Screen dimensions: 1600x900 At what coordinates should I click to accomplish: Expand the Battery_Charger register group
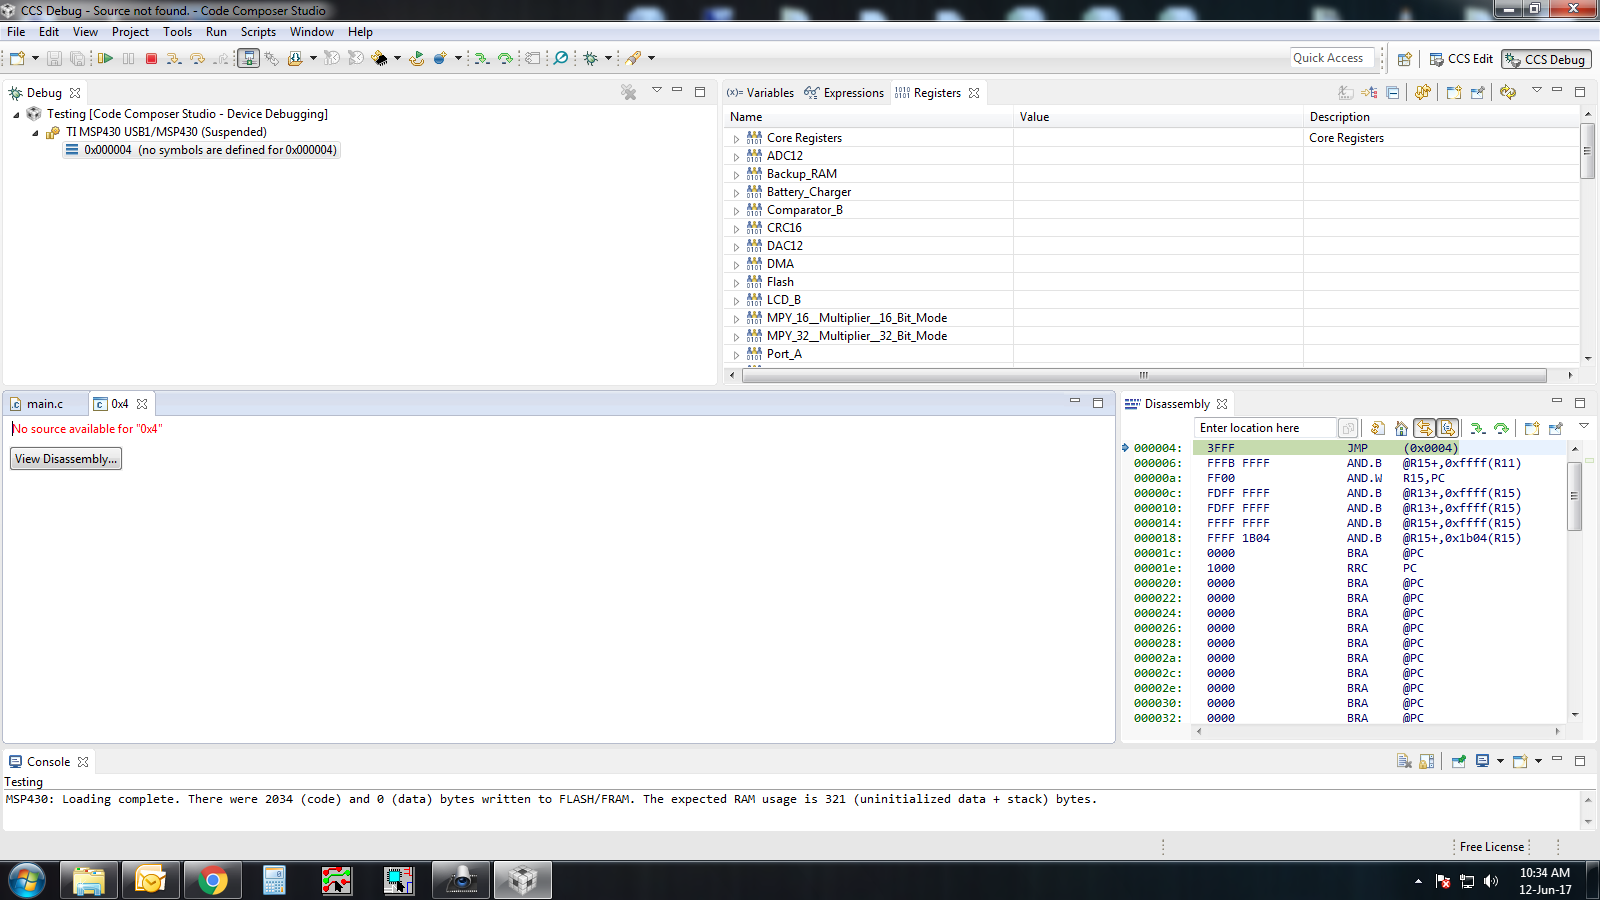[737, 193]
